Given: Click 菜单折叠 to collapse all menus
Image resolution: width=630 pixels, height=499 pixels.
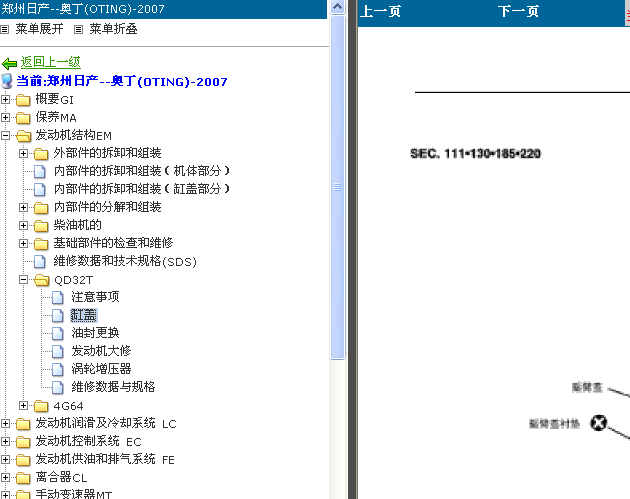Looking at the screenshot, I should [113, 29].
